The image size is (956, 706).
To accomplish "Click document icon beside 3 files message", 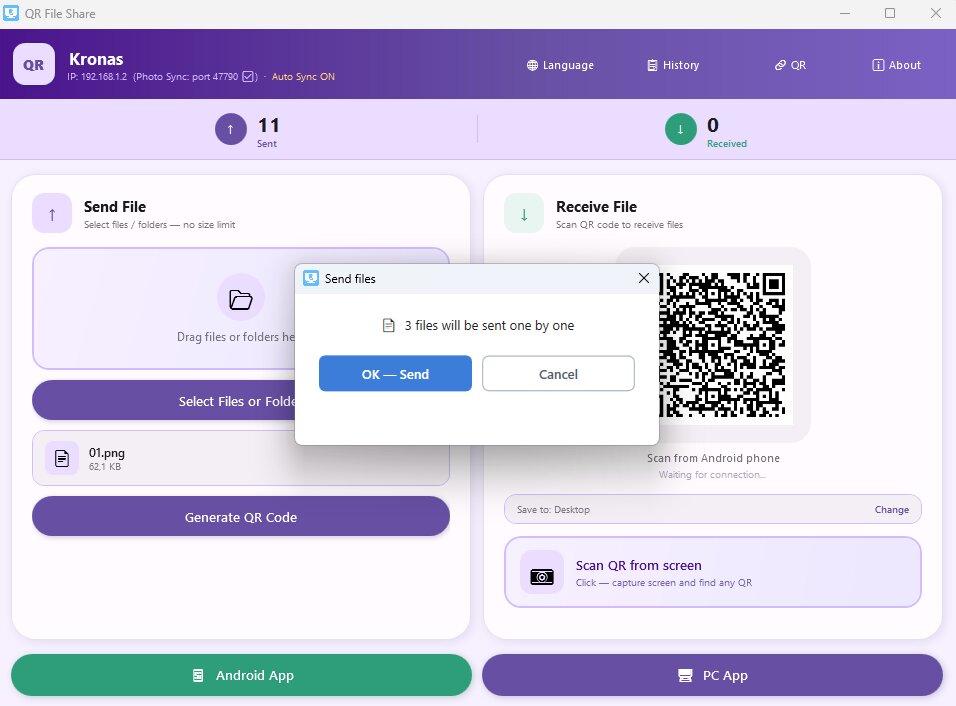I will coord(388,326).
